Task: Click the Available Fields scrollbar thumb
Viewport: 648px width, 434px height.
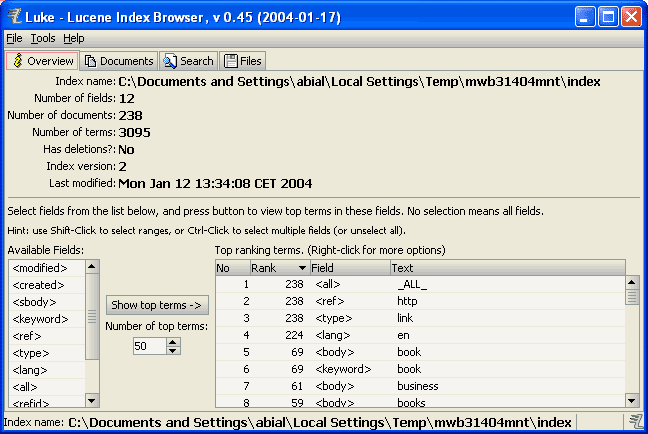Action: [92, 316]
